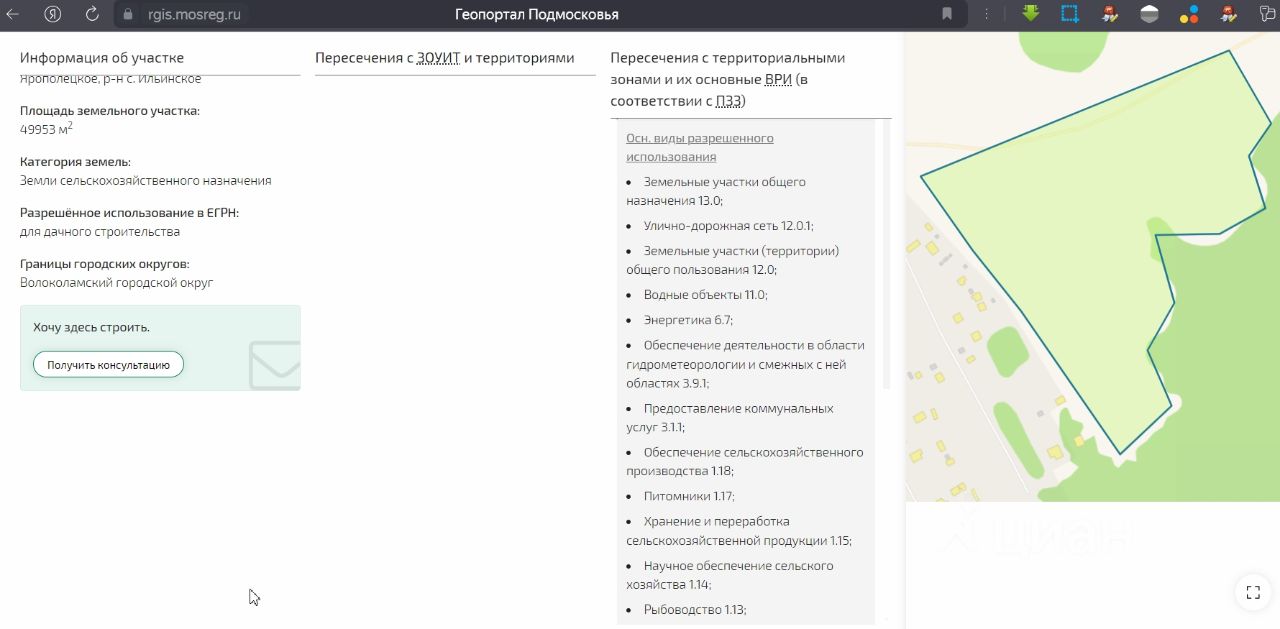This screenshot has width=1280, height=629.
Task: Open the password key manager icon
Action: click(x=1265, y=14)
